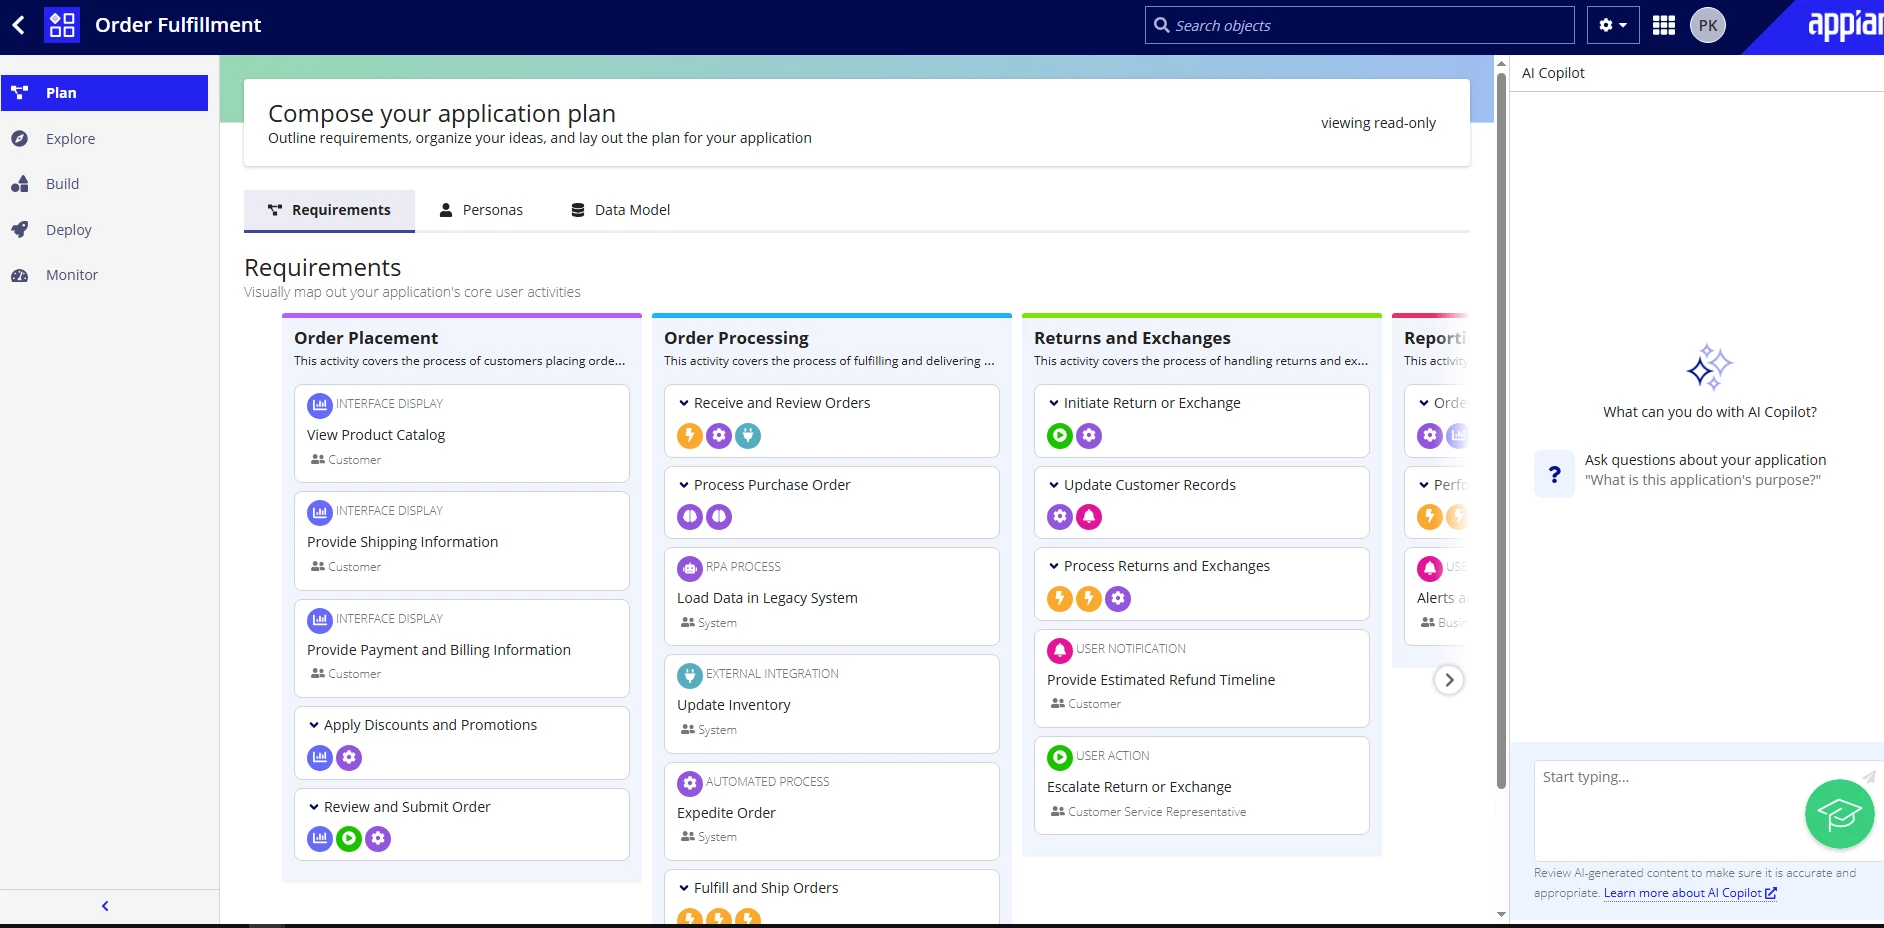Collapse Process Purchase Order
Viewport: 1884px width, 928px height.
[684, 485]
